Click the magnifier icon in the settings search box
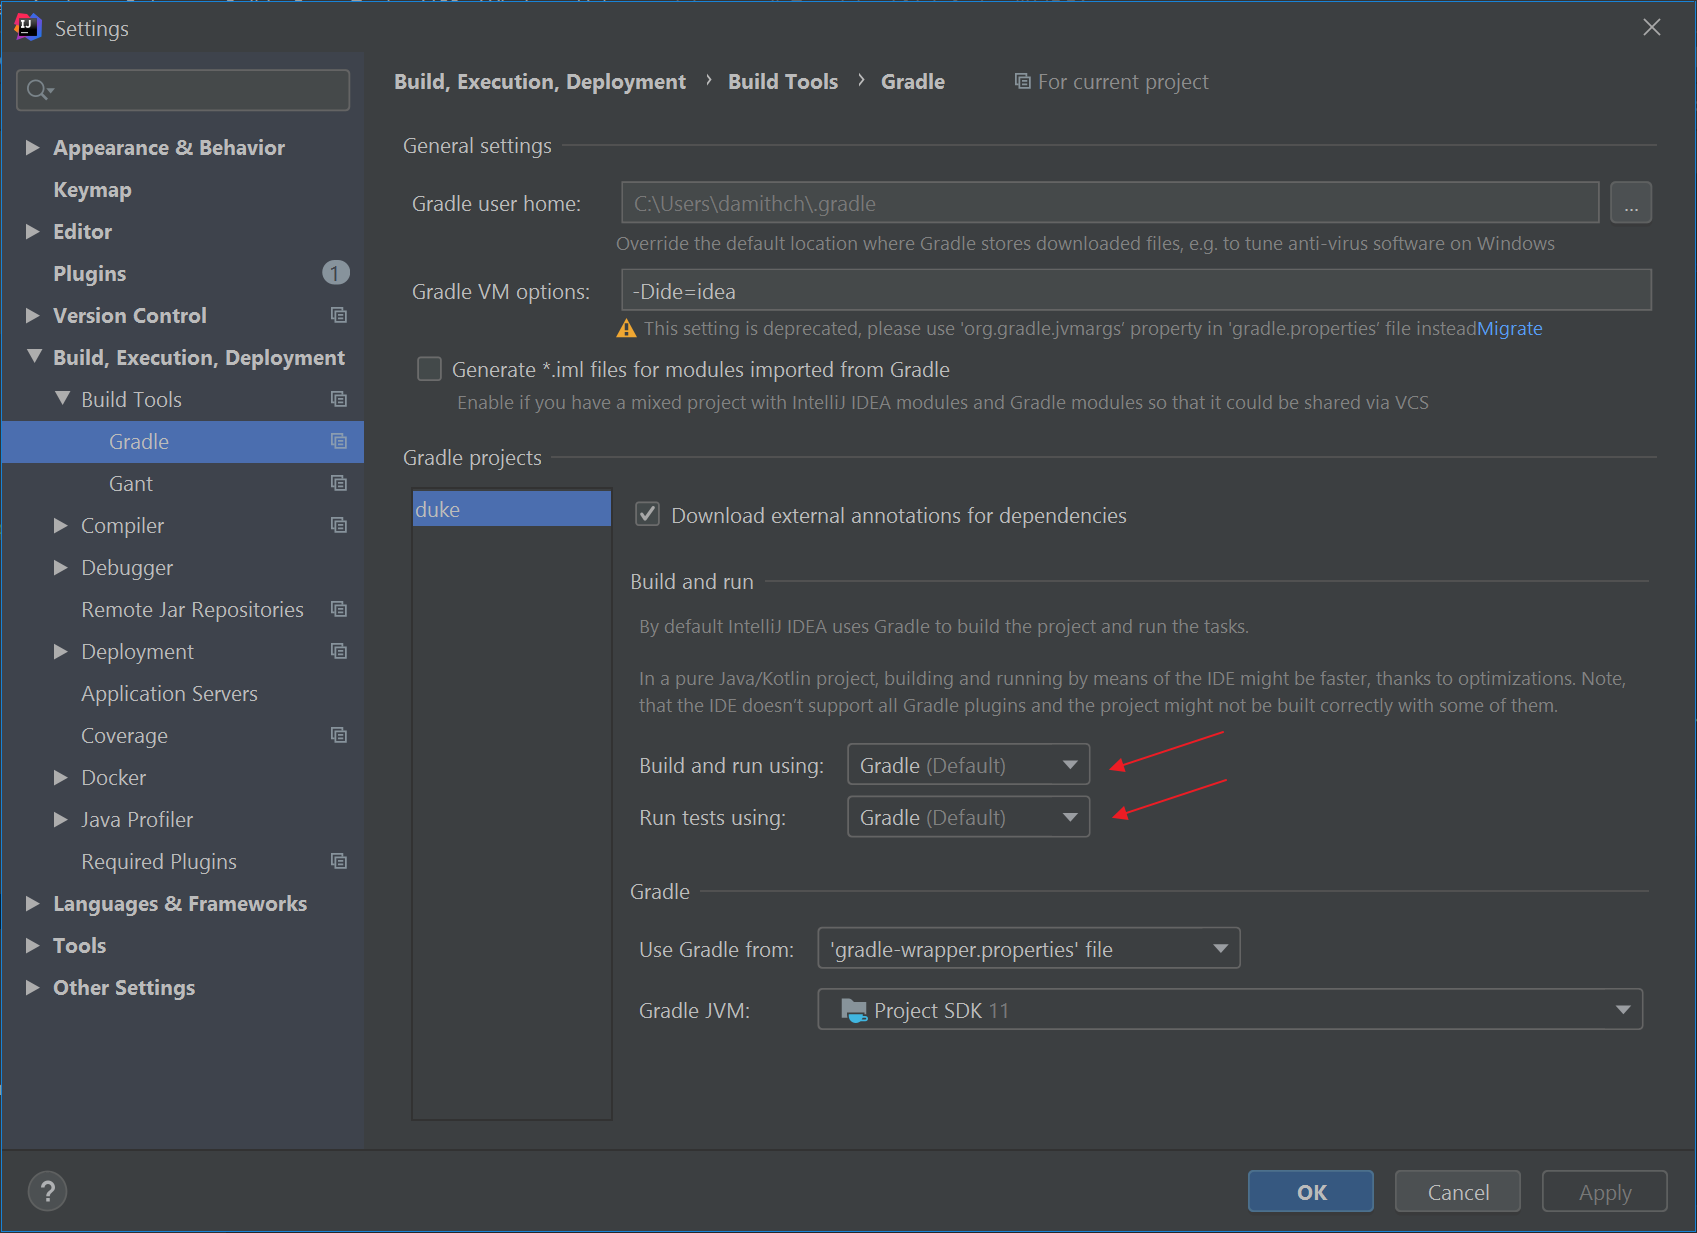Screen dimensions: 1697x1233 click(x=38, y=90)
